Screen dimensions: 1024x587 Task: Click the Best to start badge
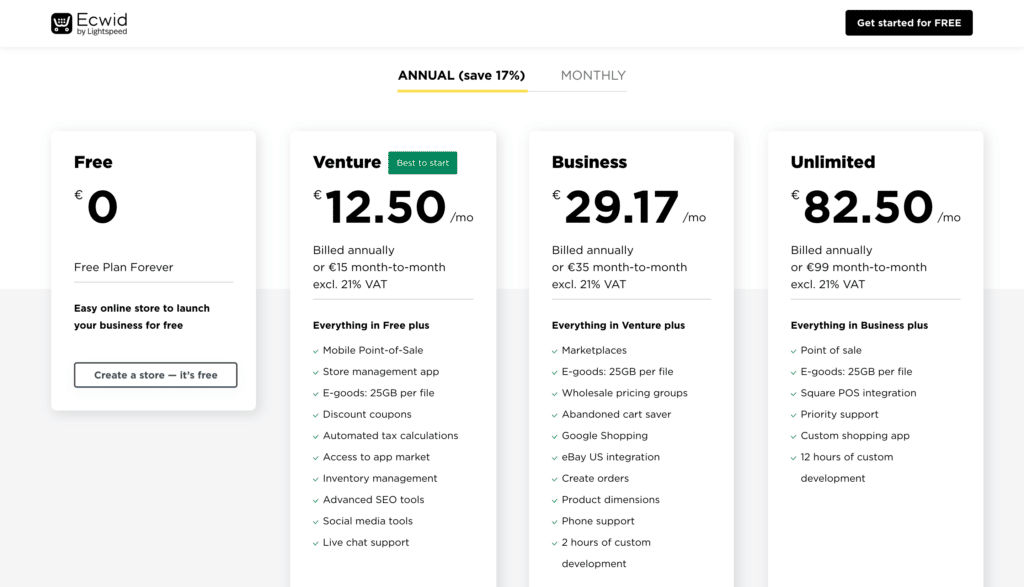coord(423,163)
